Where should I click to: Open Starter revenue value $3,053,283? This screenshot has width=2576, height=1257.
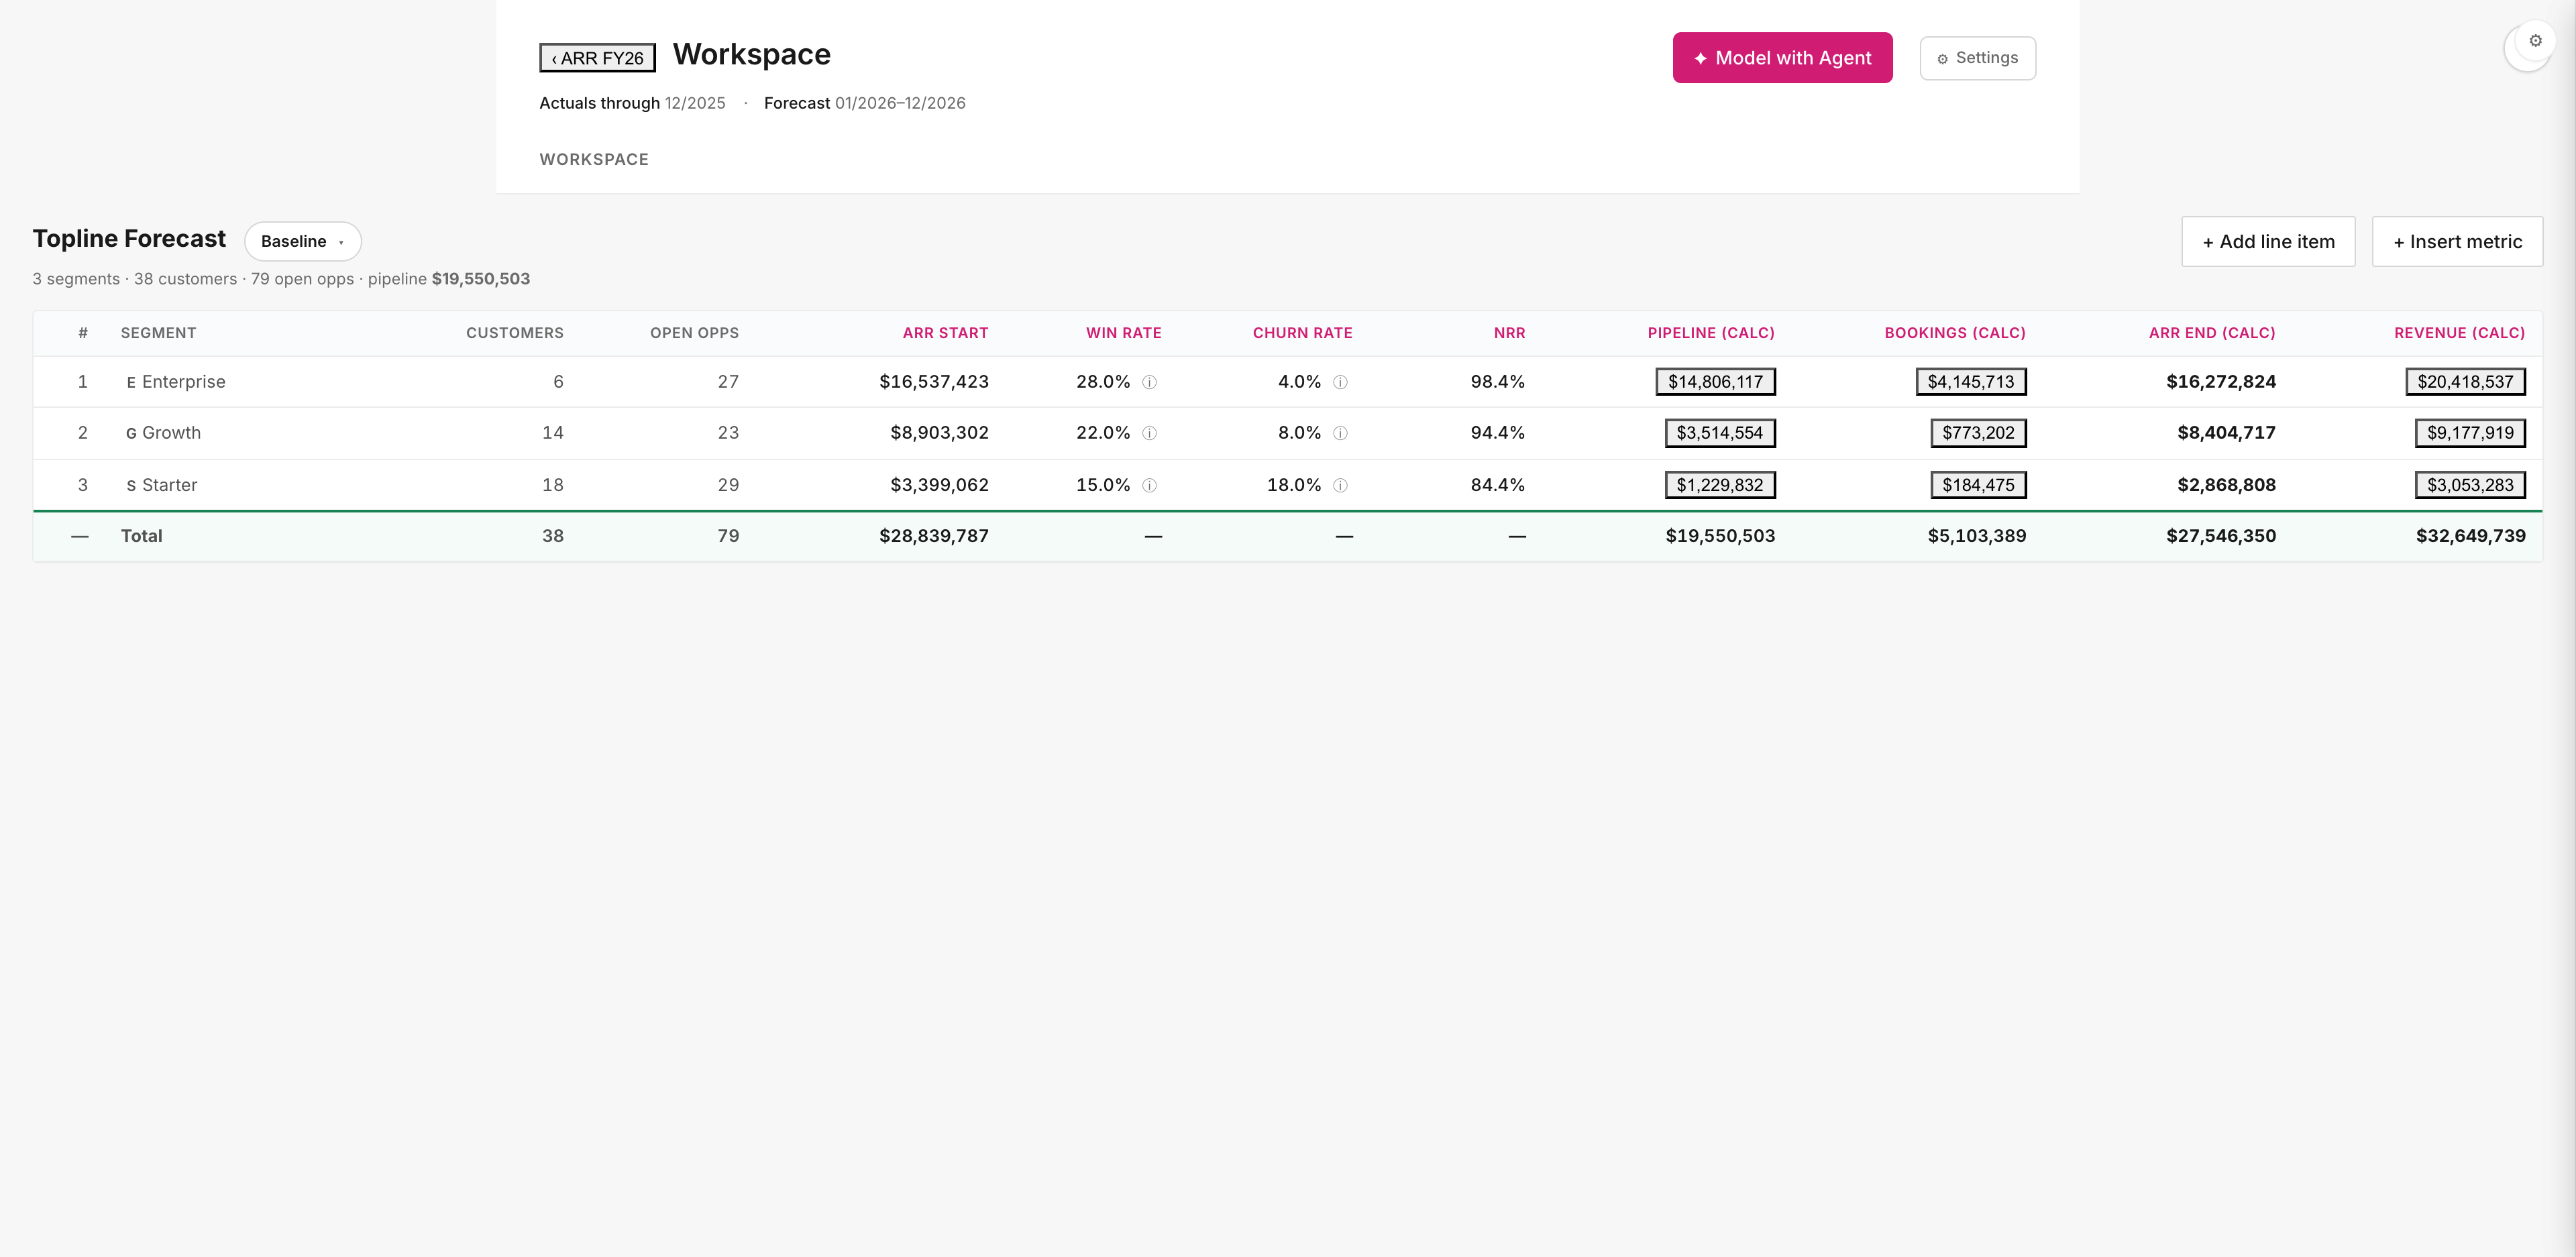click(2470, 485)
